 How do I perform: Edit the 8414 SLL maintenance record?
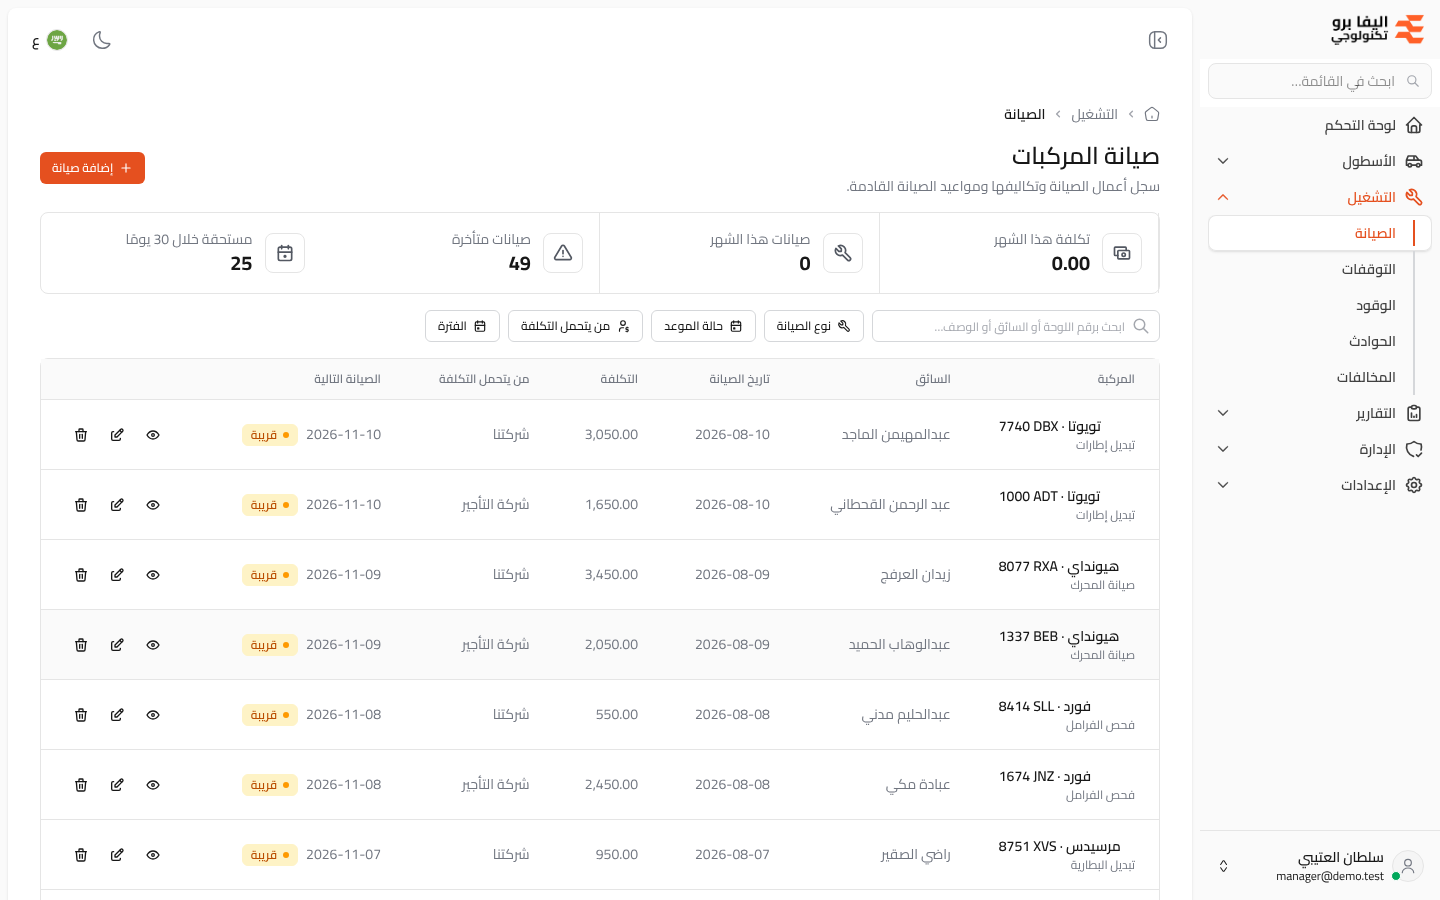(x=117, y=715)
